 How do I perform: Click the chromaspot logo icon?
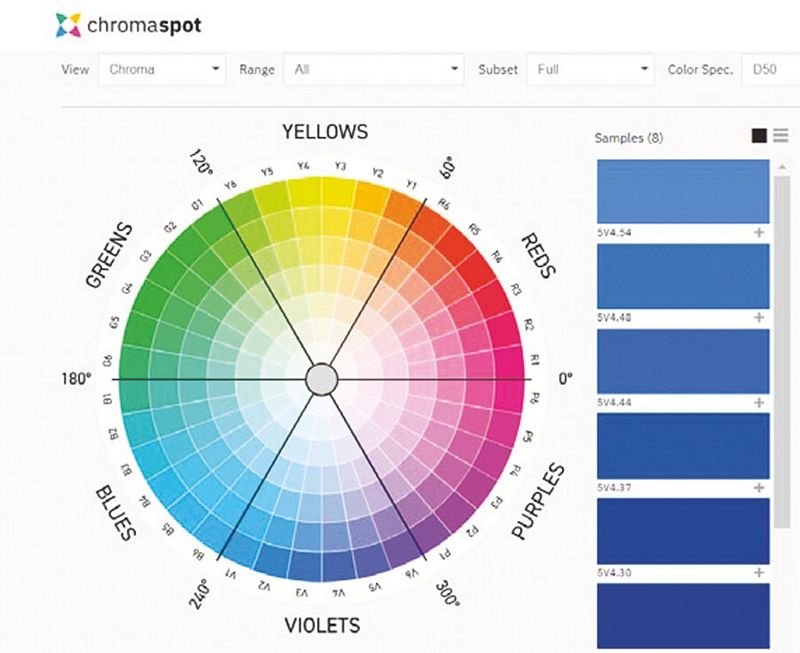(67, 25)
